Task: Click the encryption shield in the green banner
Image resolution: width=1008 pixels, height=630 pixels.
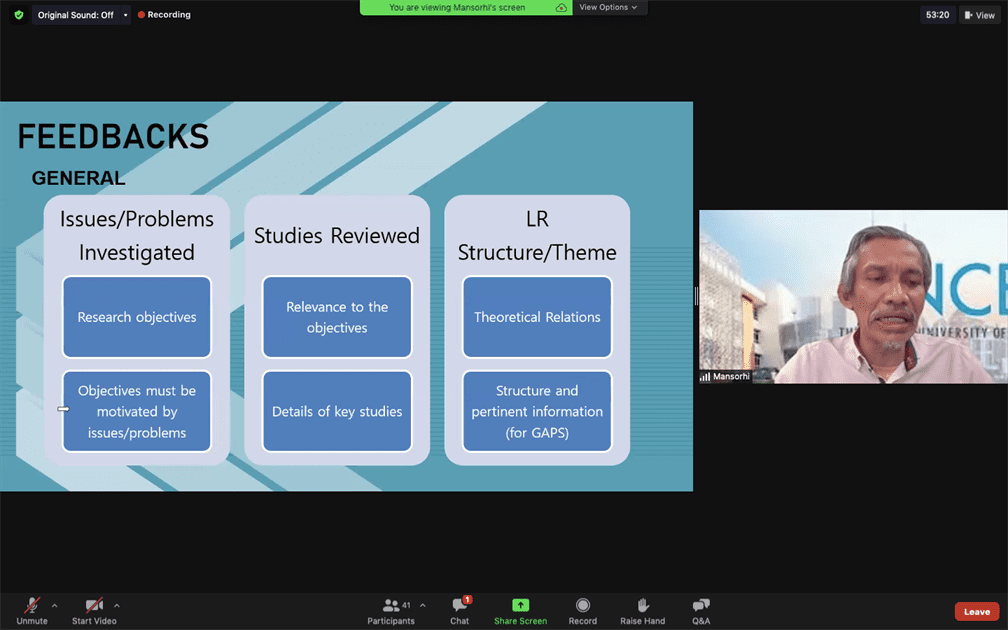Action: (x=562, y=7)
